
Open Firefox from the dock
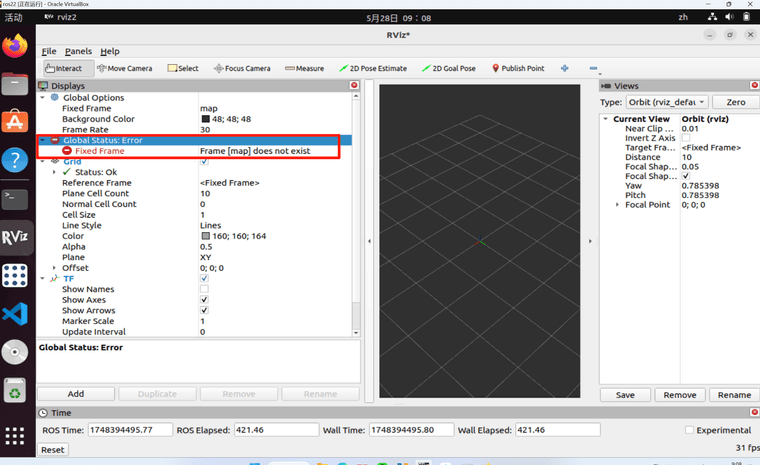click(15, 46)
